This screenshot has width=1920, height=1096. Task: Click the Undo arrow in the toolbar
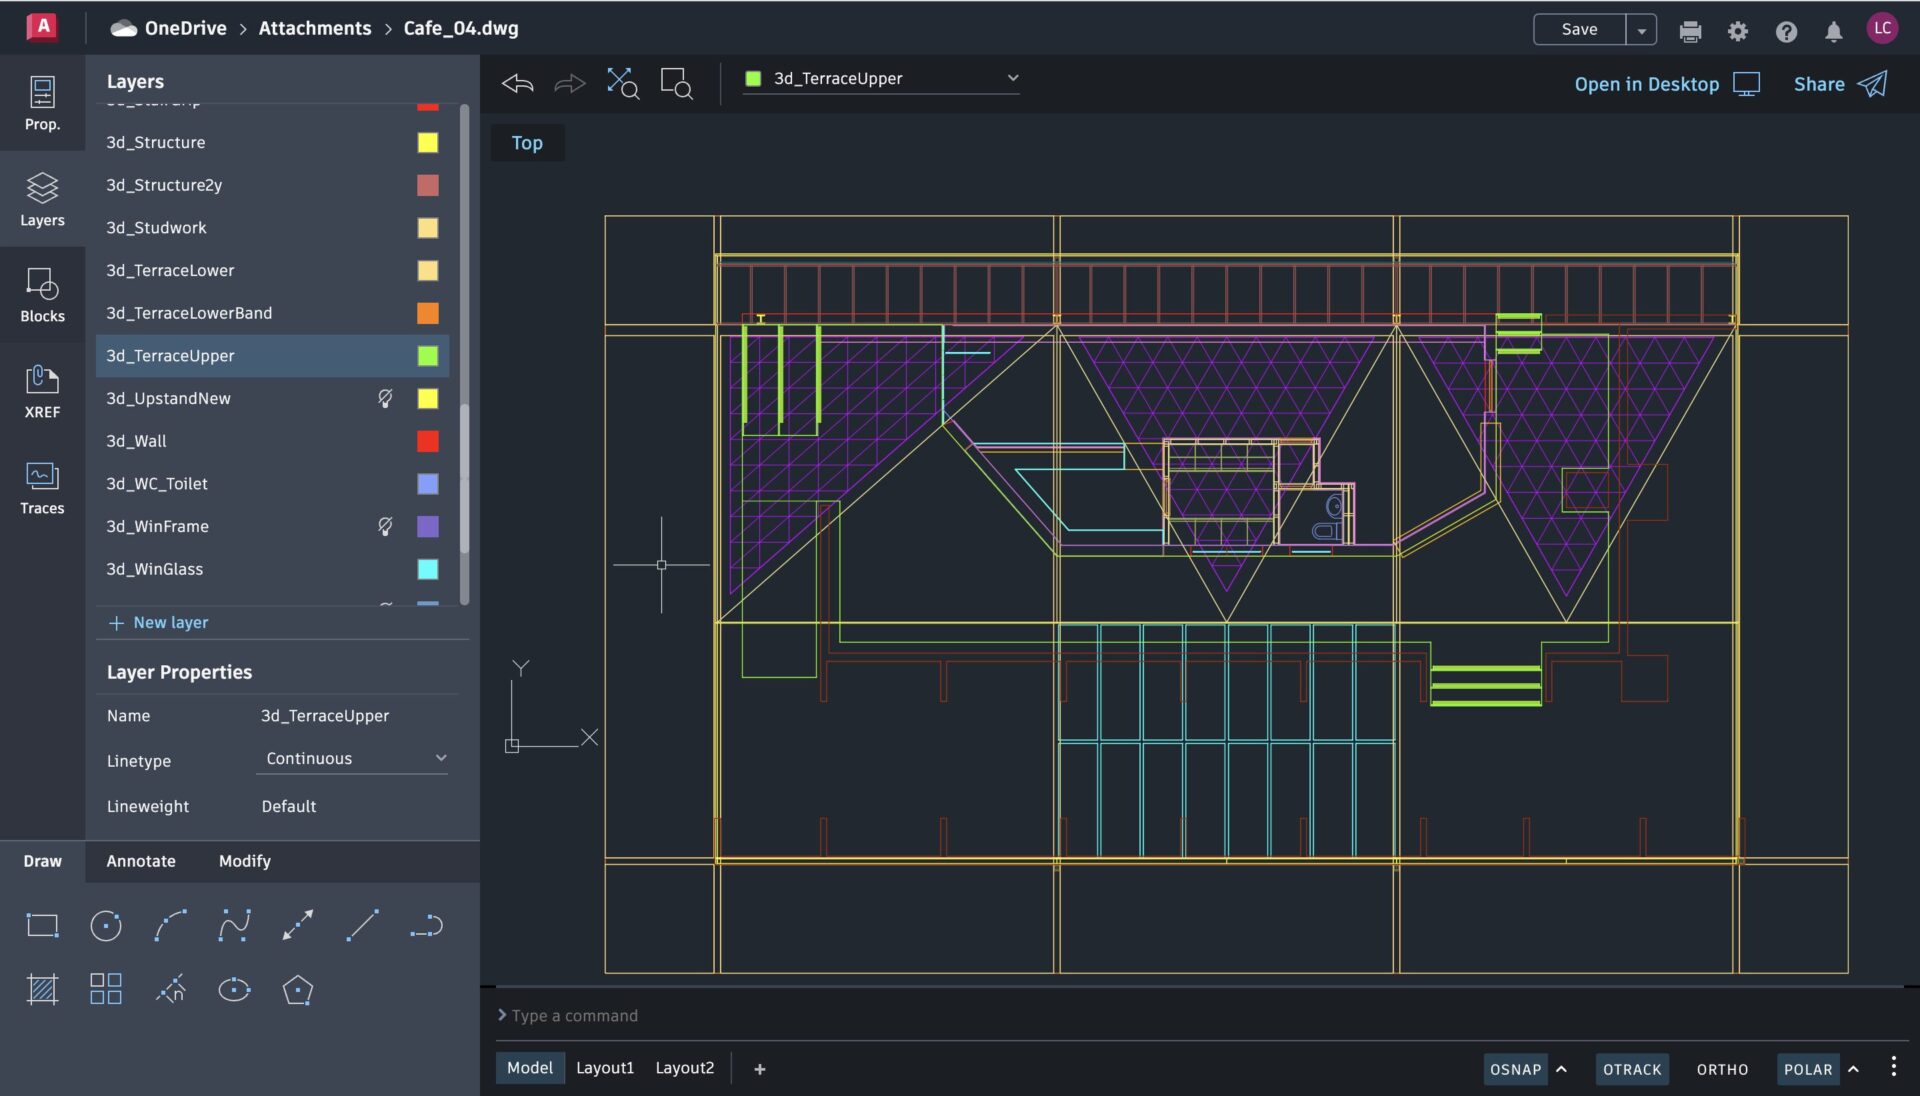coord(517,84)
